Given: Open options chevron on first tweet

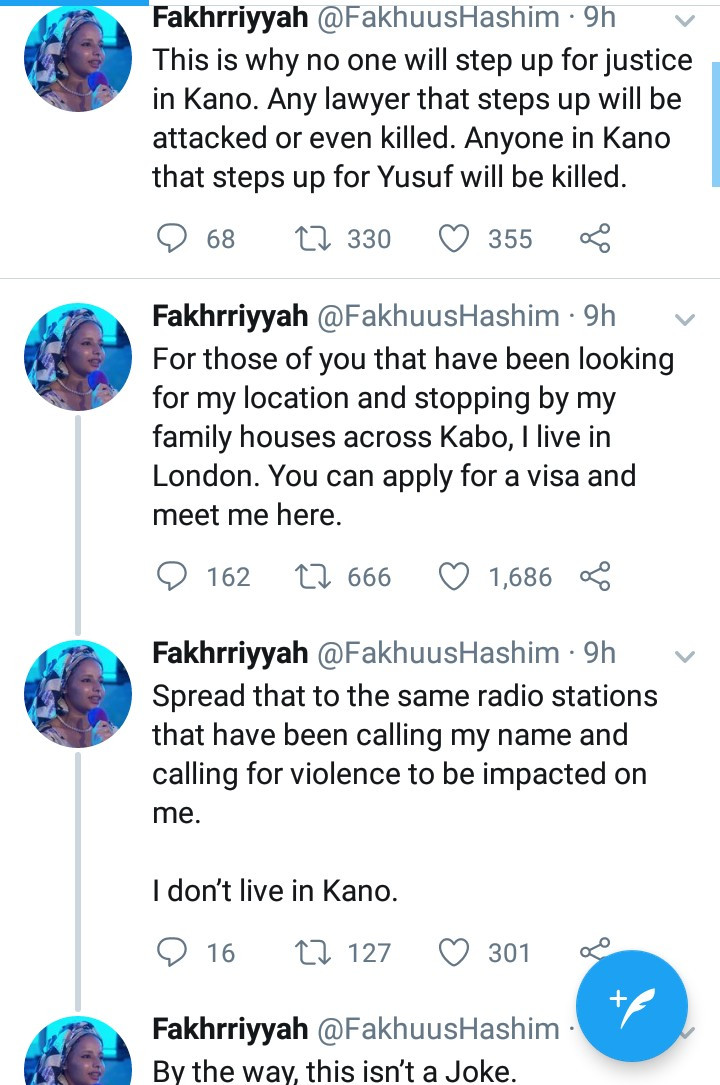Looking at the screenshot, I should pyautogui.click(x=685, y=21).
